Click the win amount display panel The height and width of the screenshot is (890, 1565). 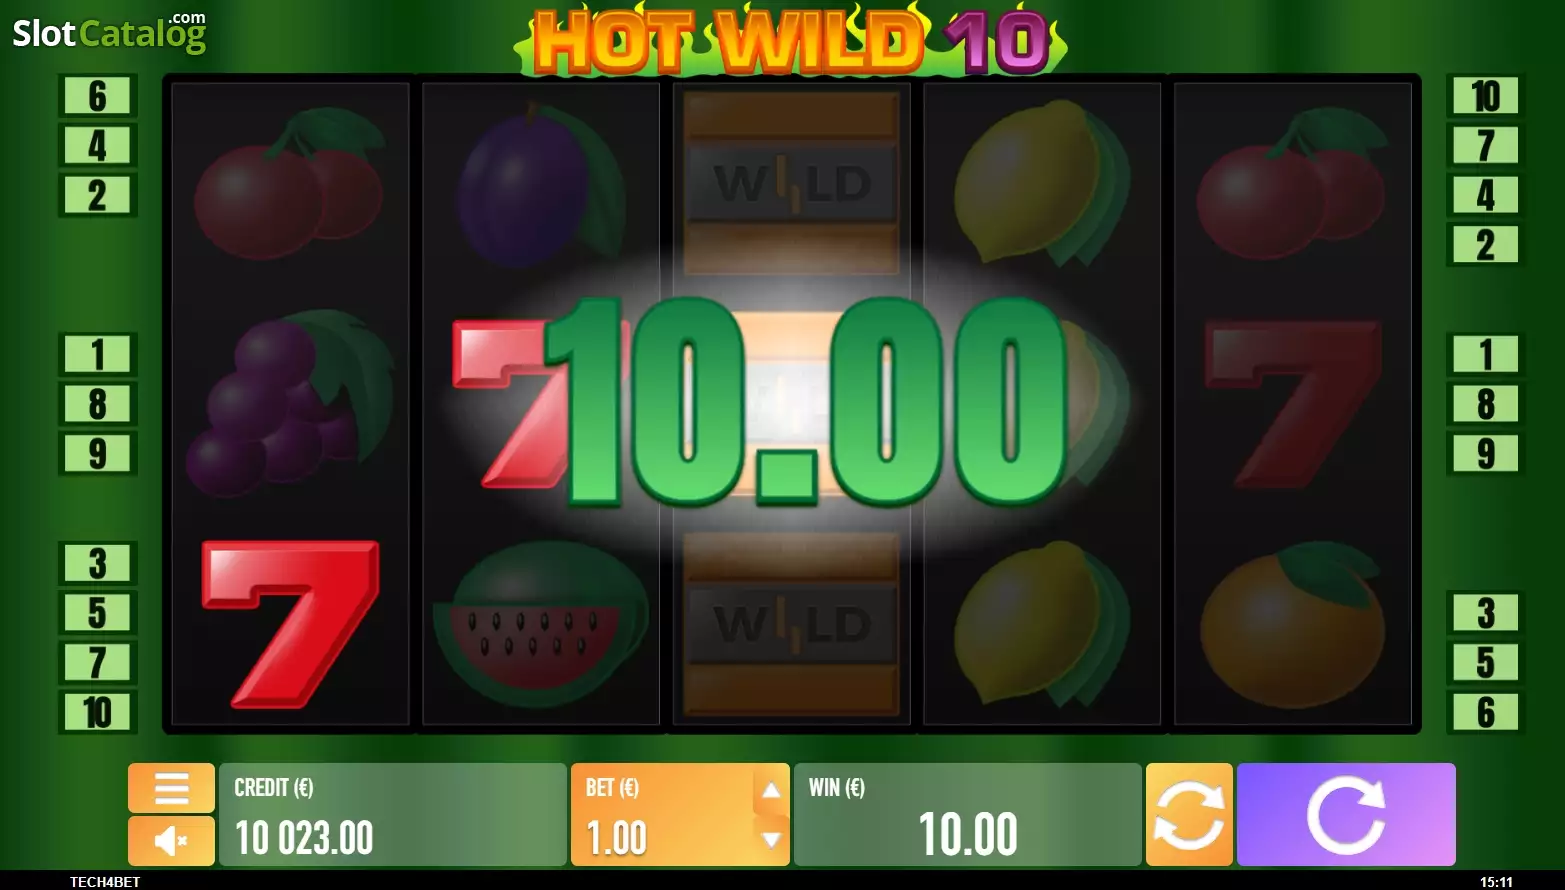(968, 814)
